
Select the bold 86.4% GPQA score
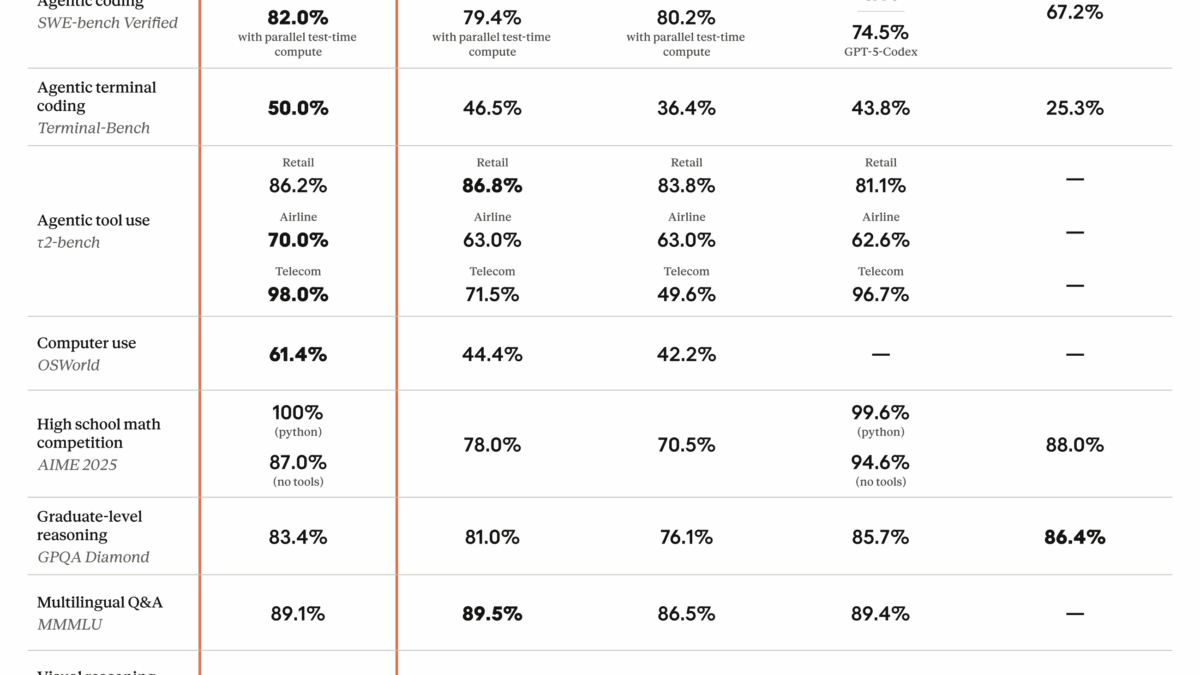1074,537
